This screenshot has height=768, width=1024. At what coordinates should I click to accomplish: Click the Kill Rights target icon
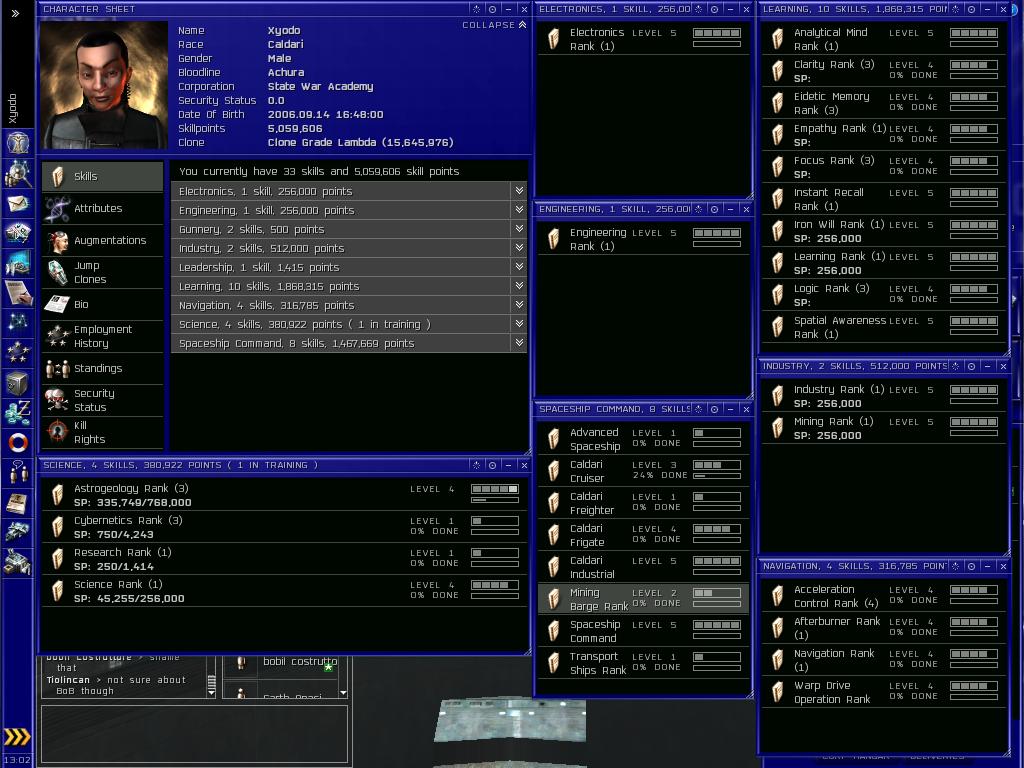(x=57, y=432)
